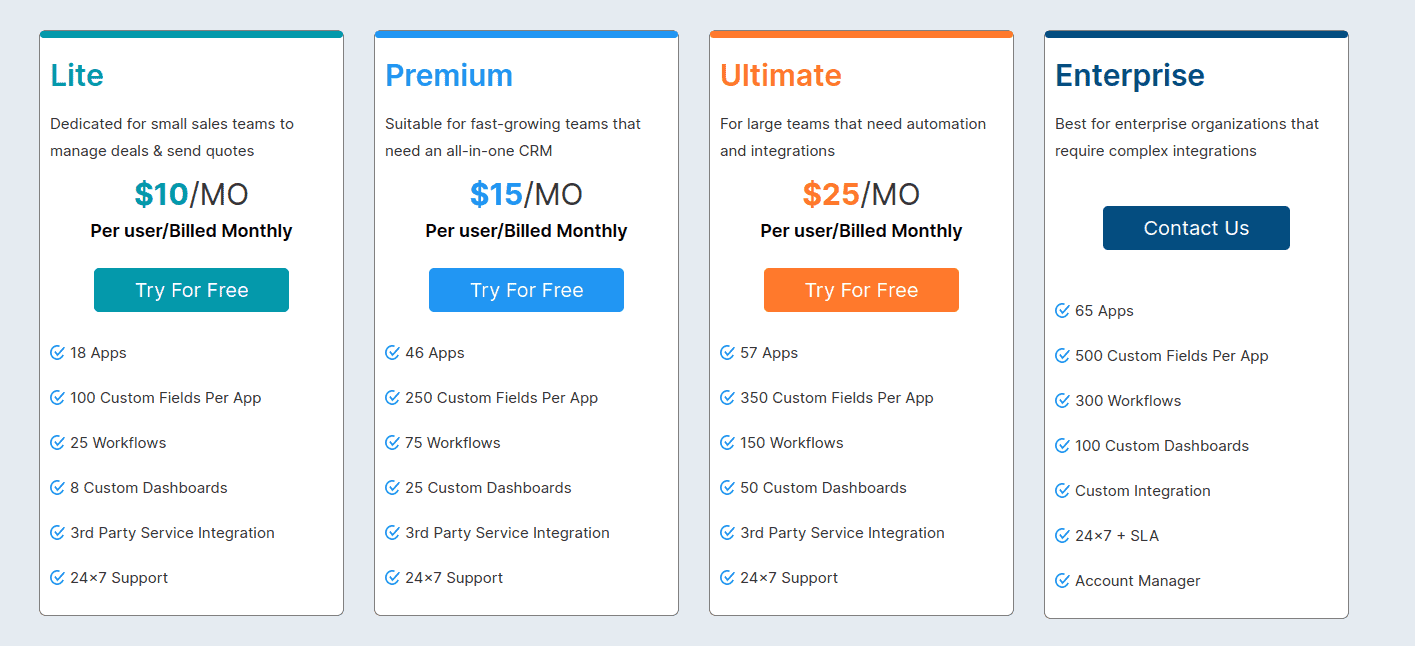Click the checkmark icon beside 57 Apps
Viewport: 1415px width, 646px height.
tap(728, 353)
